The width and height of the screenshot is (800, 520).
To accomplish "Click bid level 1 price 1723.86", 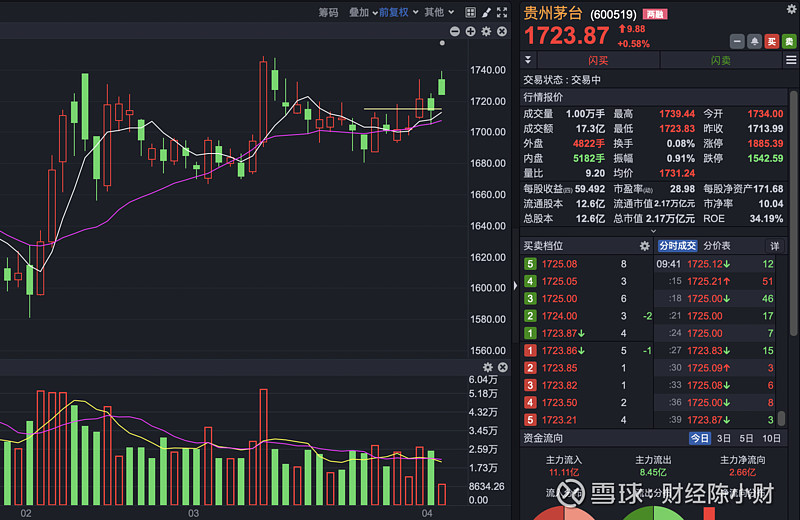I will (559, 351).
